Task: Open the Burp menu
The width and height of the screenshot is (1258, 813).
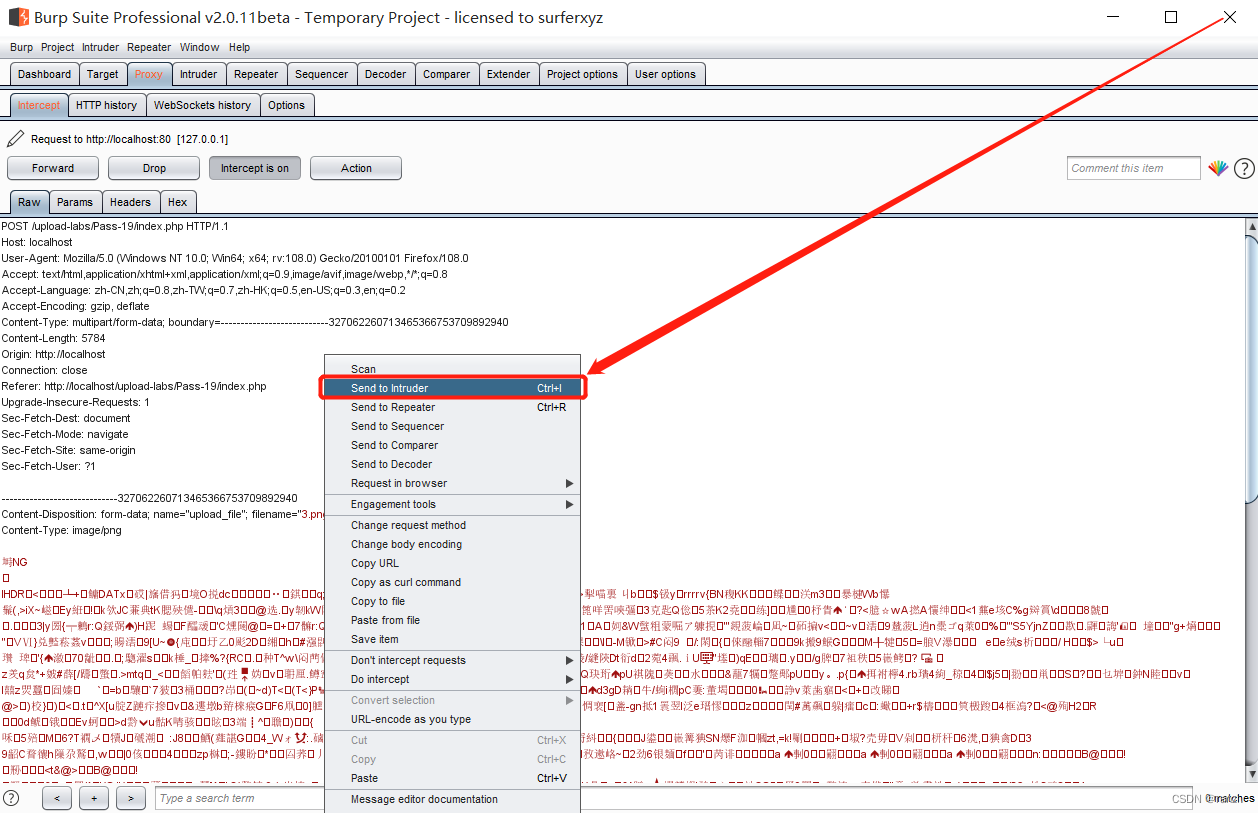Action: point(21,47)
